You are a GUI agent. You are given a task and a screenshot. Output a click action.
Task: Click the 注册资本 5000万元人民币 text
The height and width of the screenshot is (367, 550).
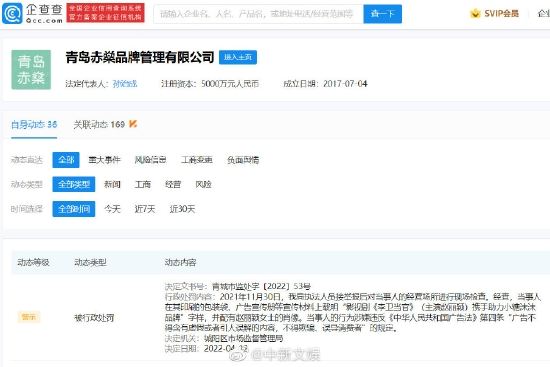(210, 84)
